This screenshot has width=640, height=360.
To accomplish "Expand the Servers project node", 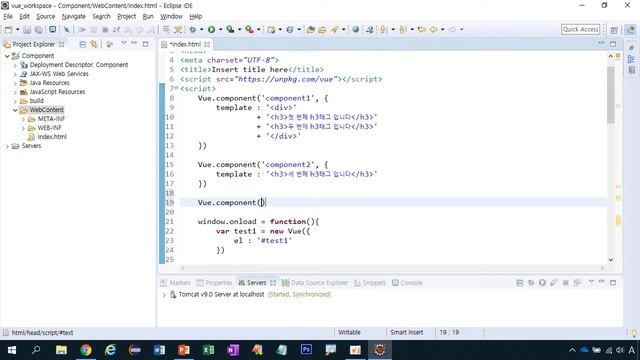I will pyautogui.click(x=7, y=146).
